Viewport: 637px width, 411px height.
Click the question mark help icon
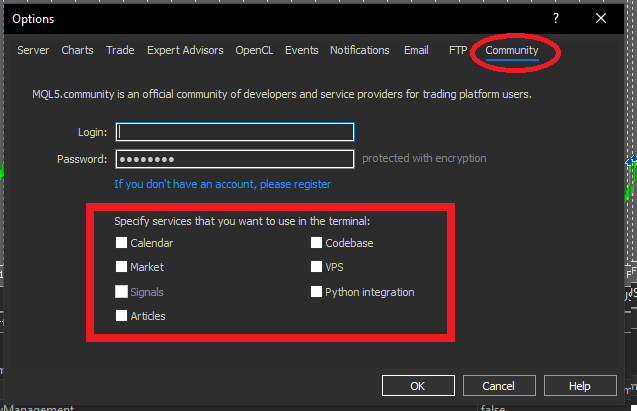(x=556, y=18)
